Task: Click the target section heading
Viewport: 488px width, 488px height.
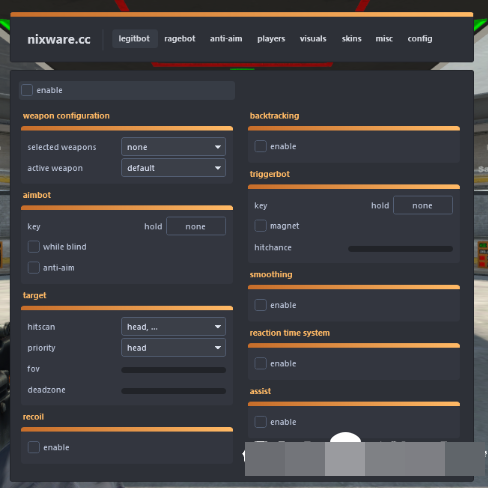Action: [x=34, y=295]
